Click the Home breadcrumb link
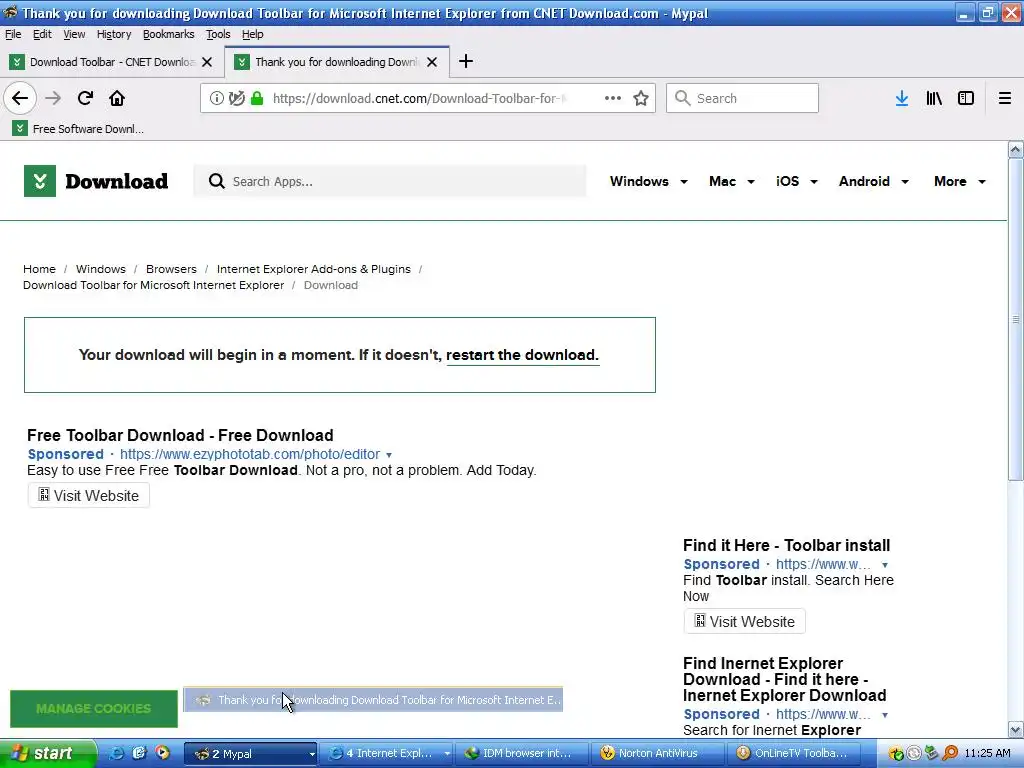This screenshot has width=1024, height=768. [x=39, y=269]
